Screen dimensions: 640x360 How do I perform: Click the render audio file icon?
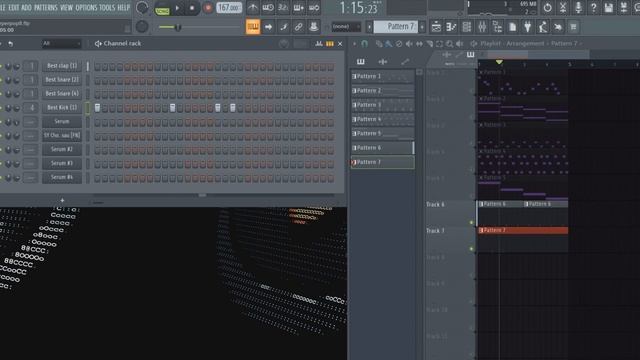(624, 7)
